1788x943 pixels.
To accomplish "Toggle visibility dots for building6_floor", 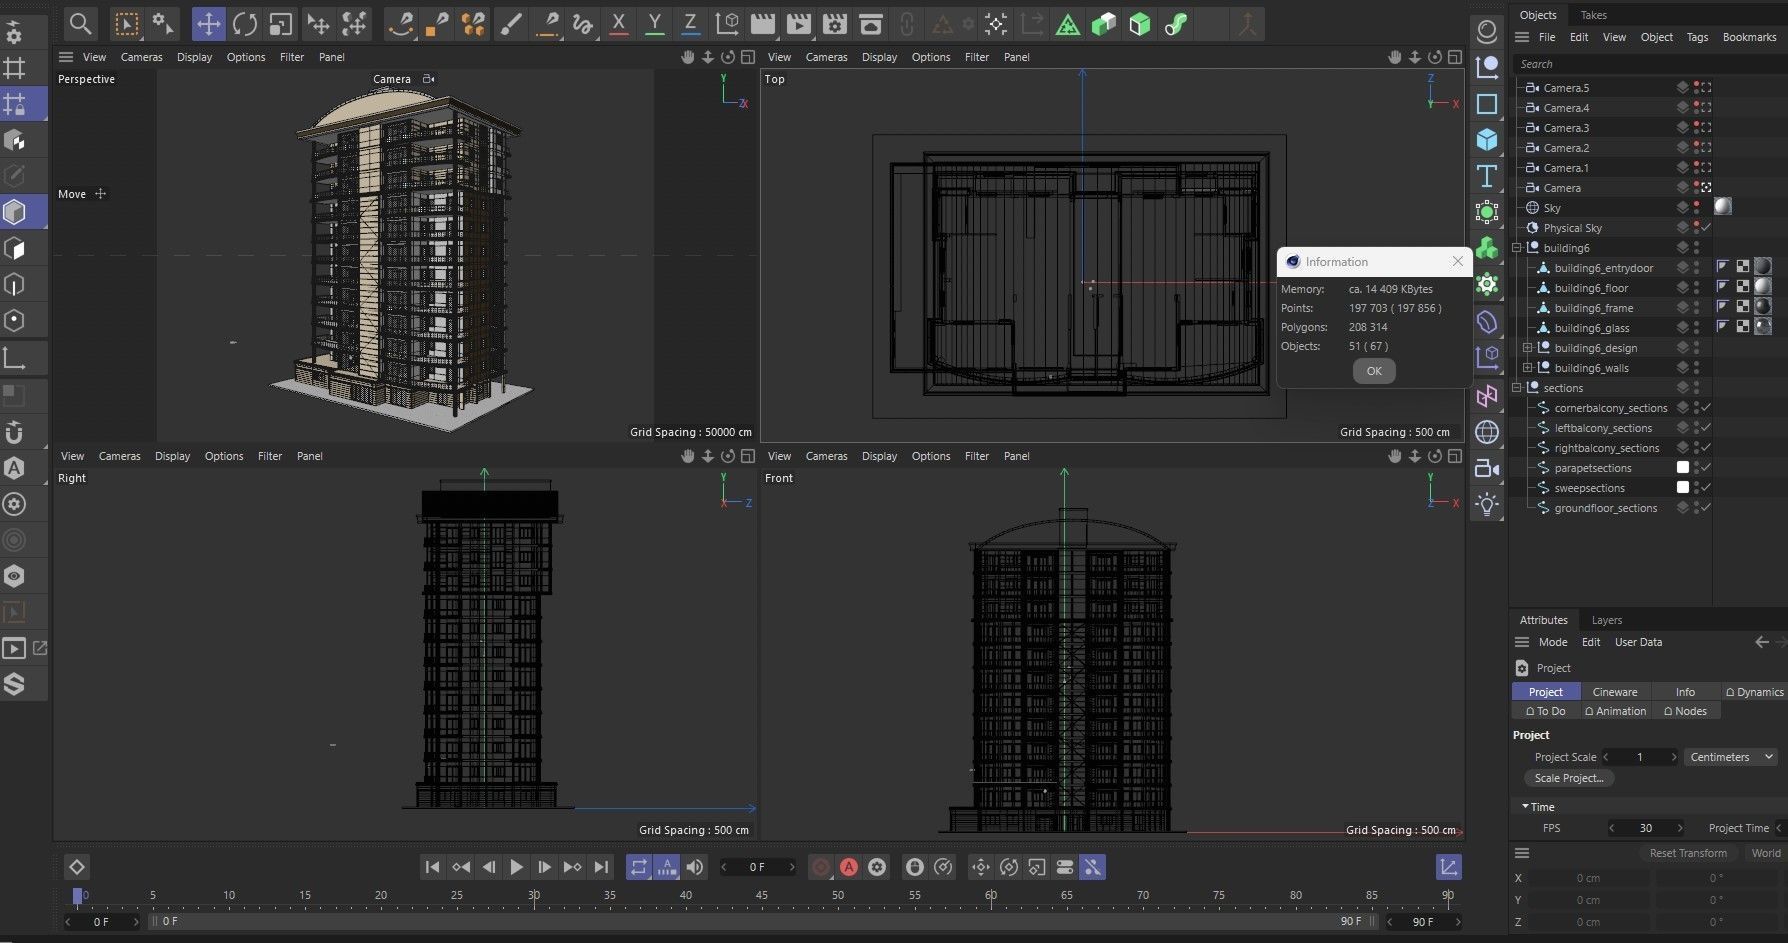I will point(1696,288).
